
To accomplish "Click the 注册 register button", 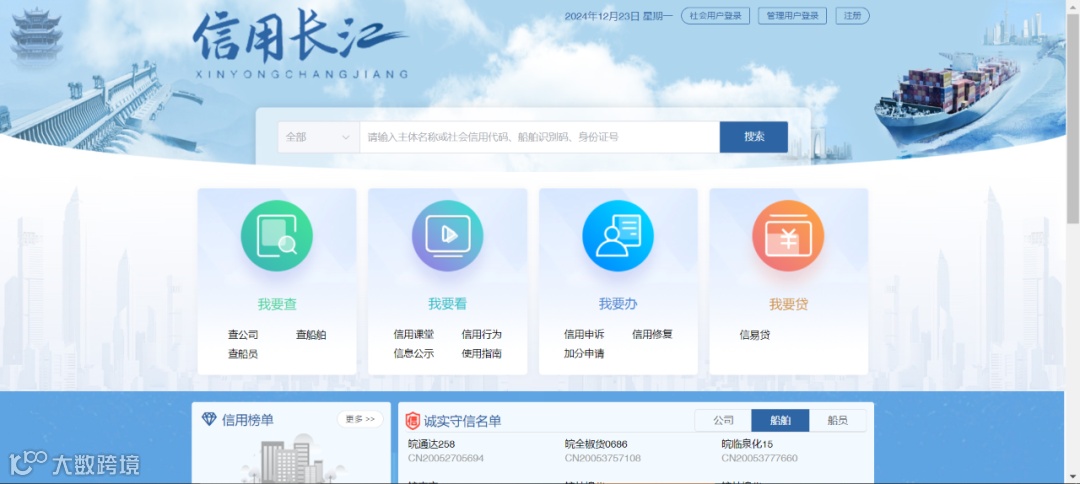I will pos(853,16).
